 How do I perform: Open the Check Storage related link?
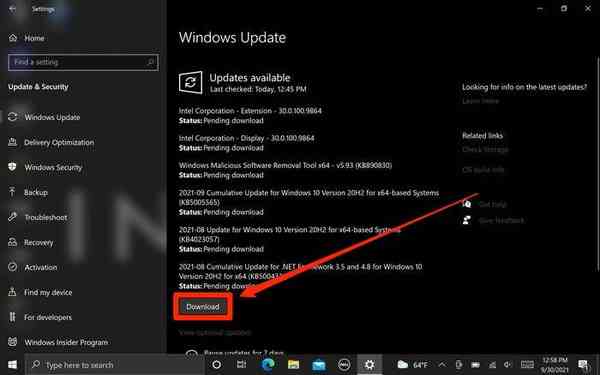click(485, 149)
